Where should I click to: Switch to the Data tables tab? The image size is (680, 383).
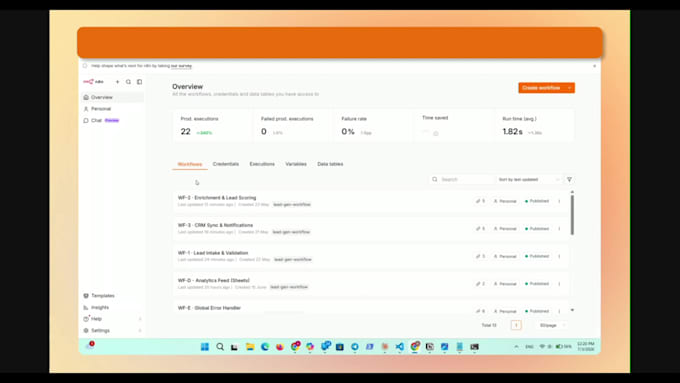pyautogui.click(x=330, y=164)
